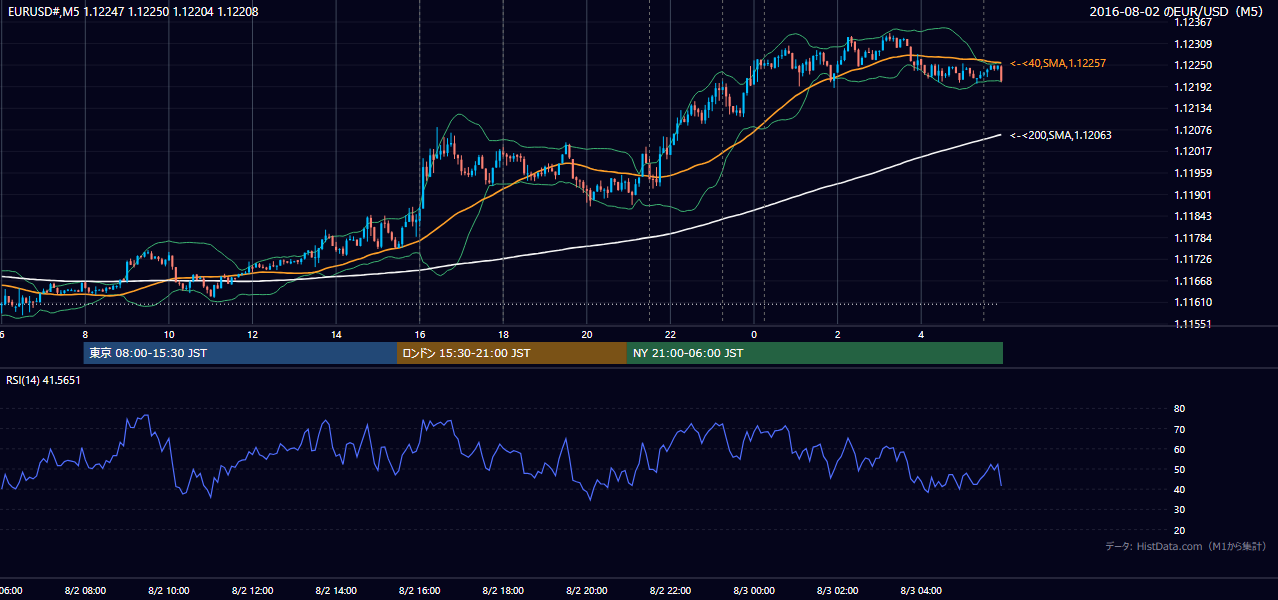Click hour tick 14 under price chart

click(x=336, y=334)
